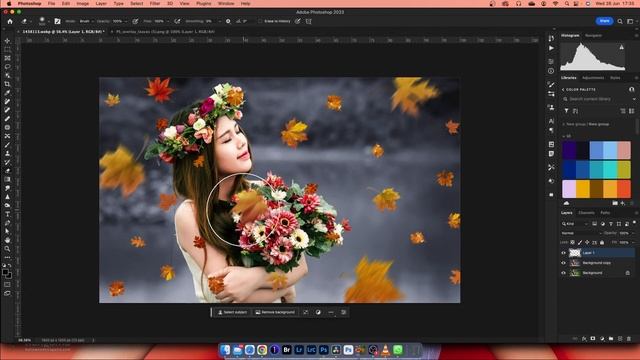Click the search current library field
The height and width of the screenshot is (360, 640).
coord(598,99)
